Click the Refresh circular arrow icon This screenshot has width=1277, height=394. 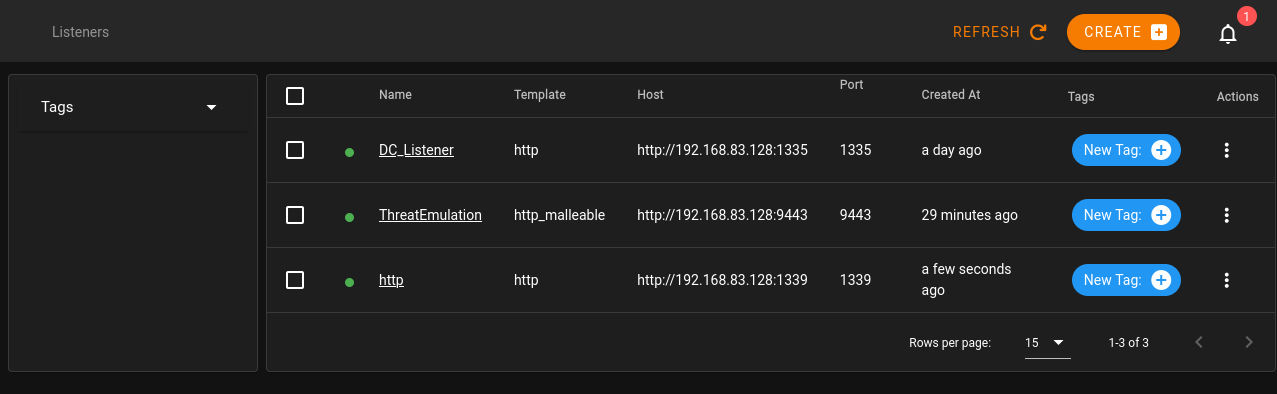1038,32
